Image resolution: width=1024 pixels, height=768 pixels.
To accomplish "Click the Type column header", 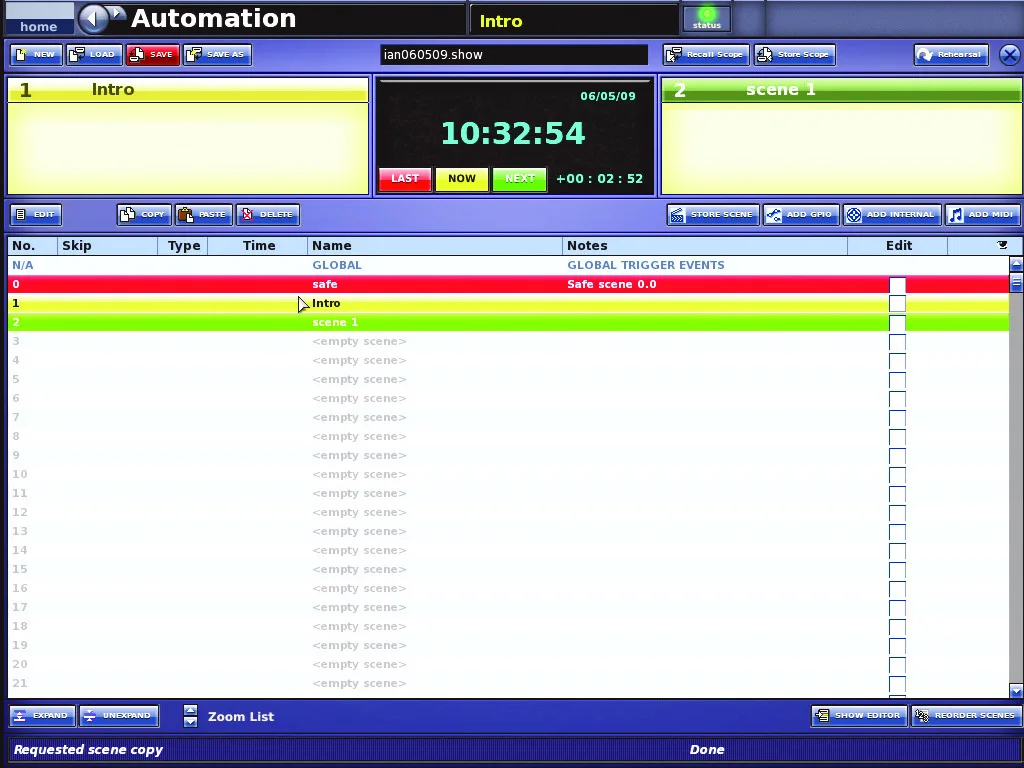I will 183,246.
